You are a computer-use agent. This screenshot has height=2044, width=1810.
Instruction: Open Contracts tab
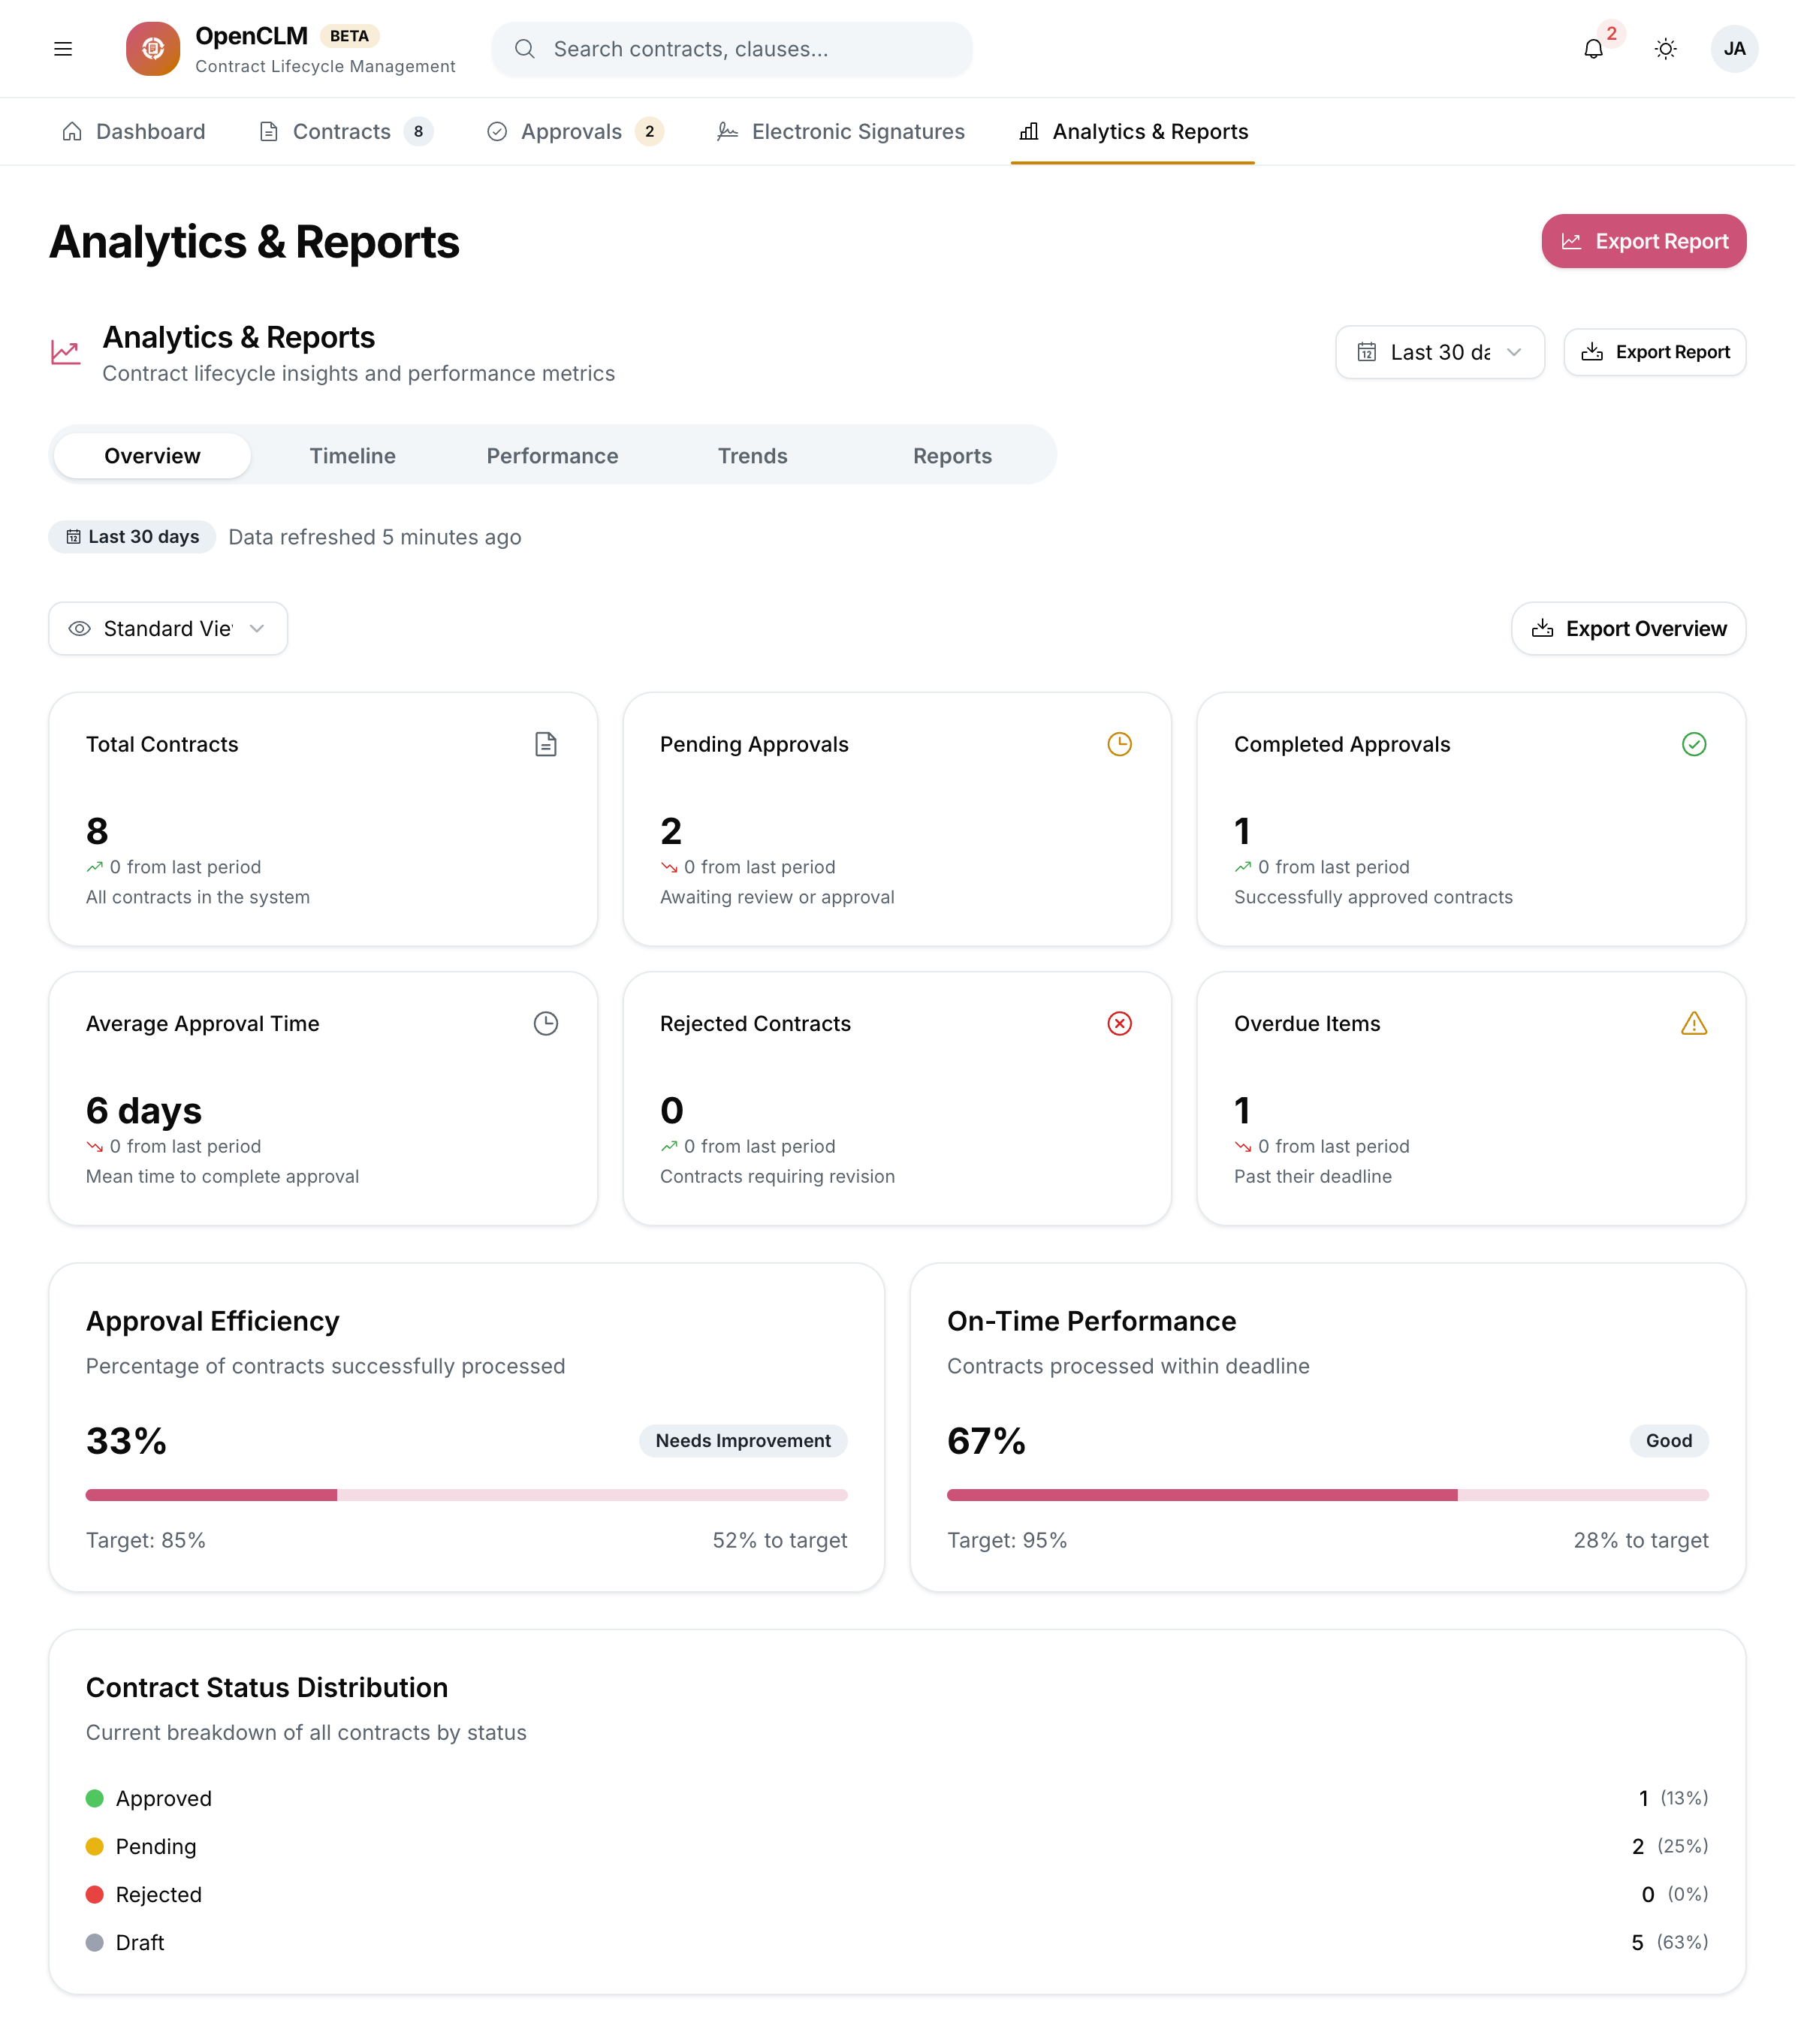click(348, 132)
